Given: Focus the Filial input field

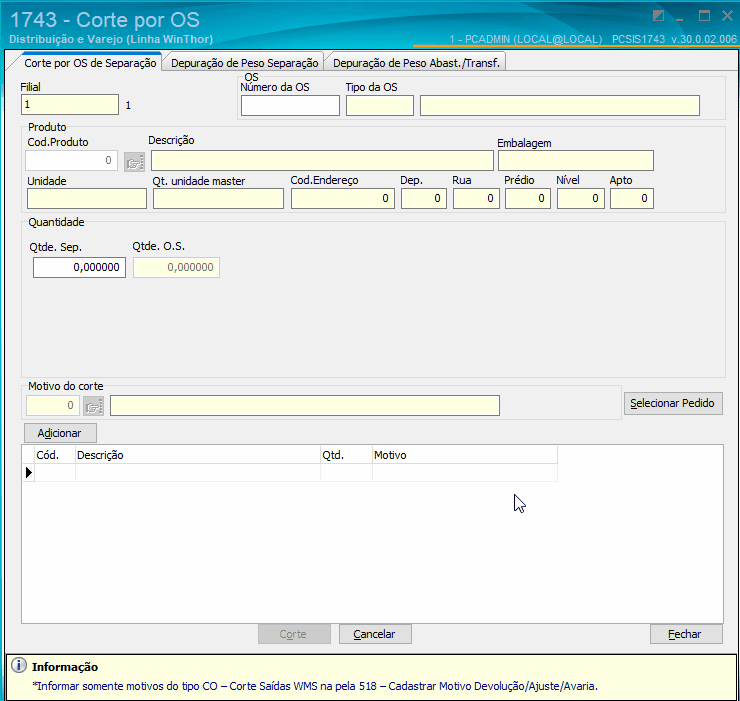Looking at the screenshot, I should (x=70, y=104).
